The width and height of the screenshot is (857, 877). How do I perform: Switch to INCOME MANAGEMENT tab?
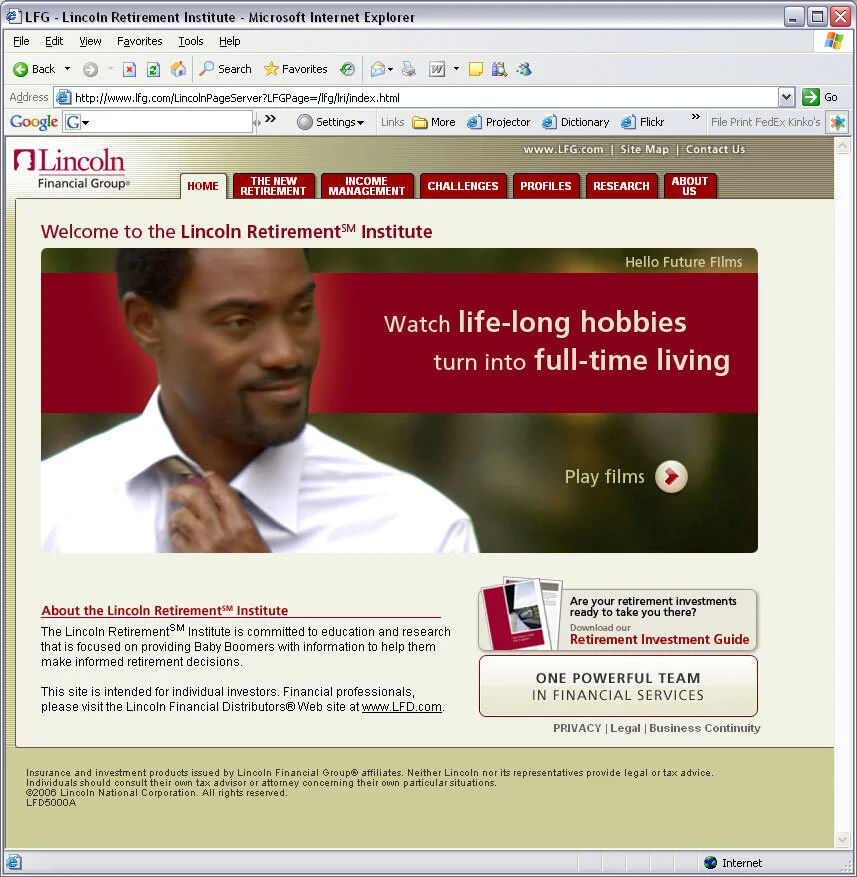(x=367, y=186)
